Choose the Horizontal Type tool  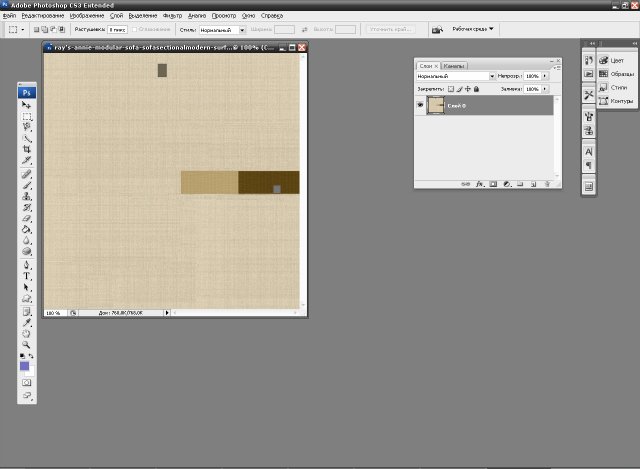pos(27,276)
